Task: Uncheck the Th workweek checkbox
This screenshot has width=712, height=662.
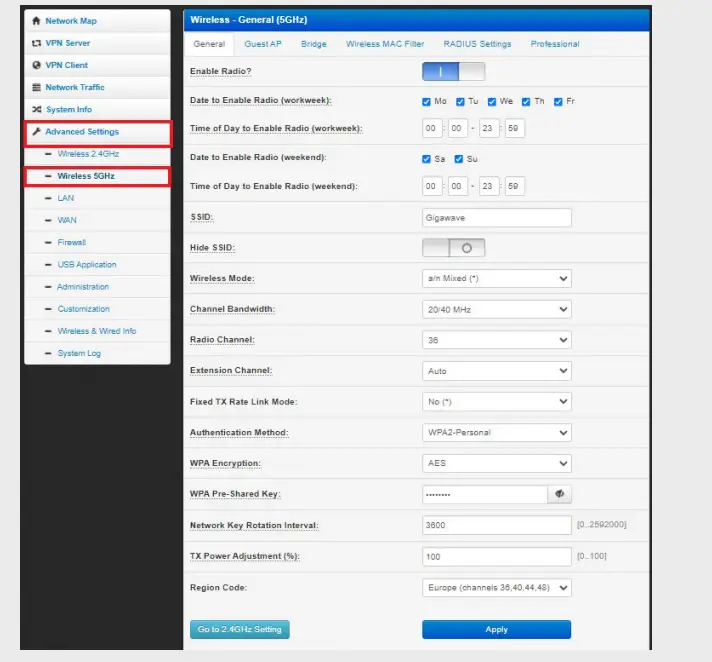Action: (526, 102)
